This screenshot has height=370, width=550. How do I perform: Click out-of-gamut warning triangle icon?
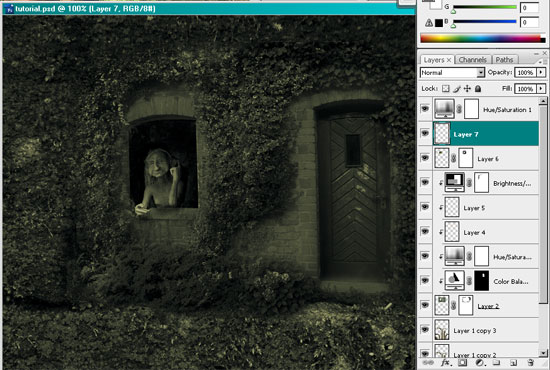click(429, 23)
